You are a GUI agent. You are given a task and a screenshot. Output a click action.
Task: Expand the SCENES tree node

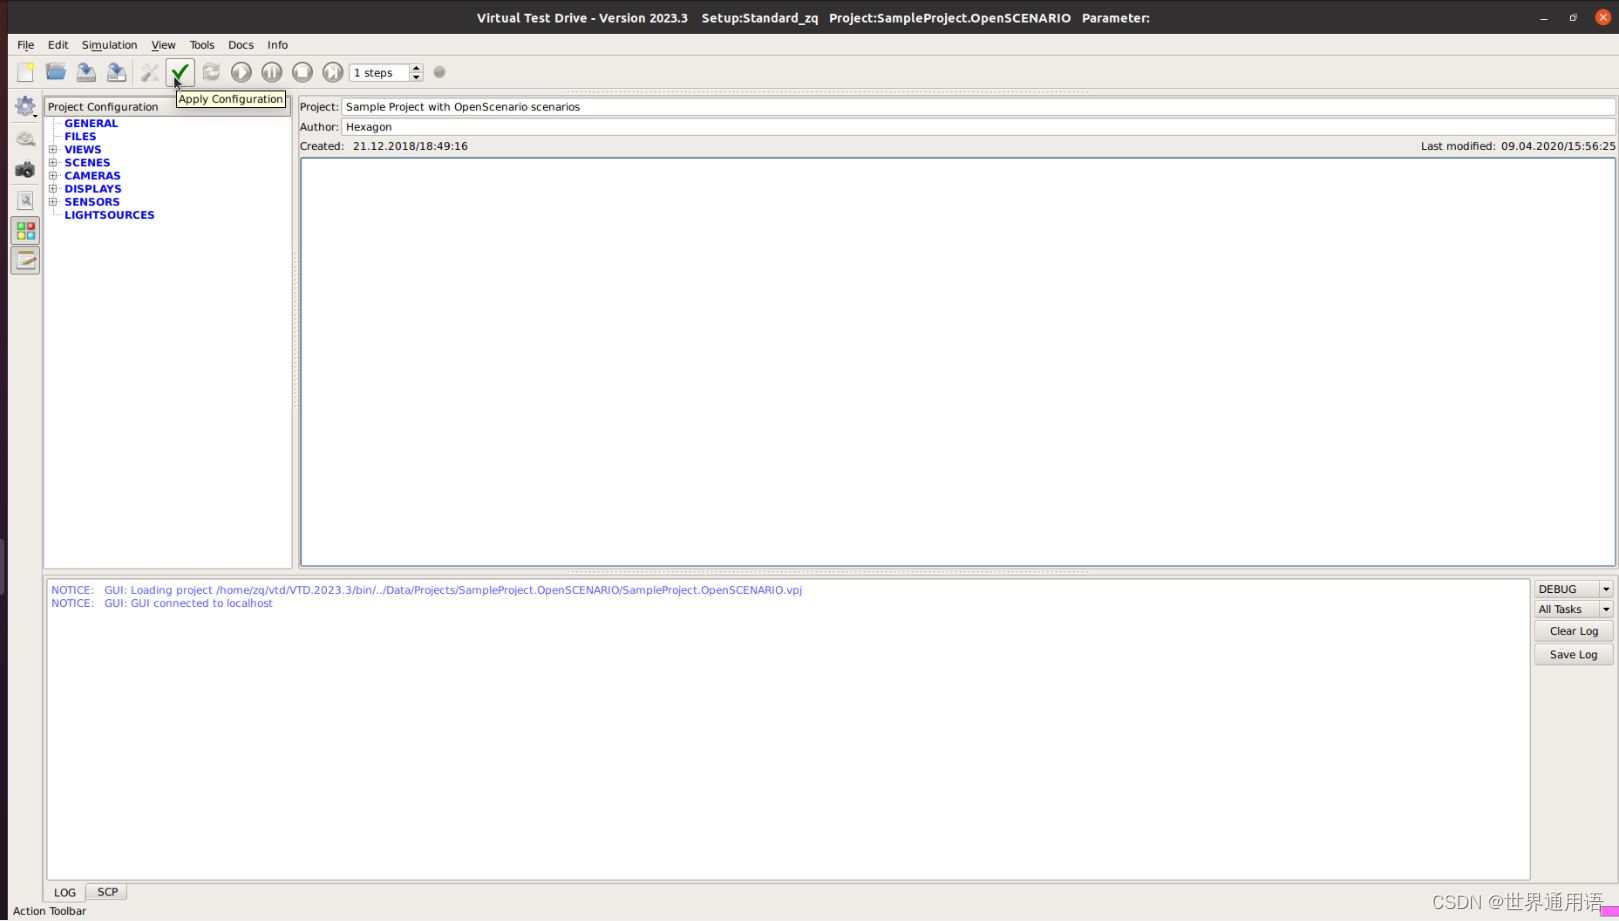[x=53, y=162]
